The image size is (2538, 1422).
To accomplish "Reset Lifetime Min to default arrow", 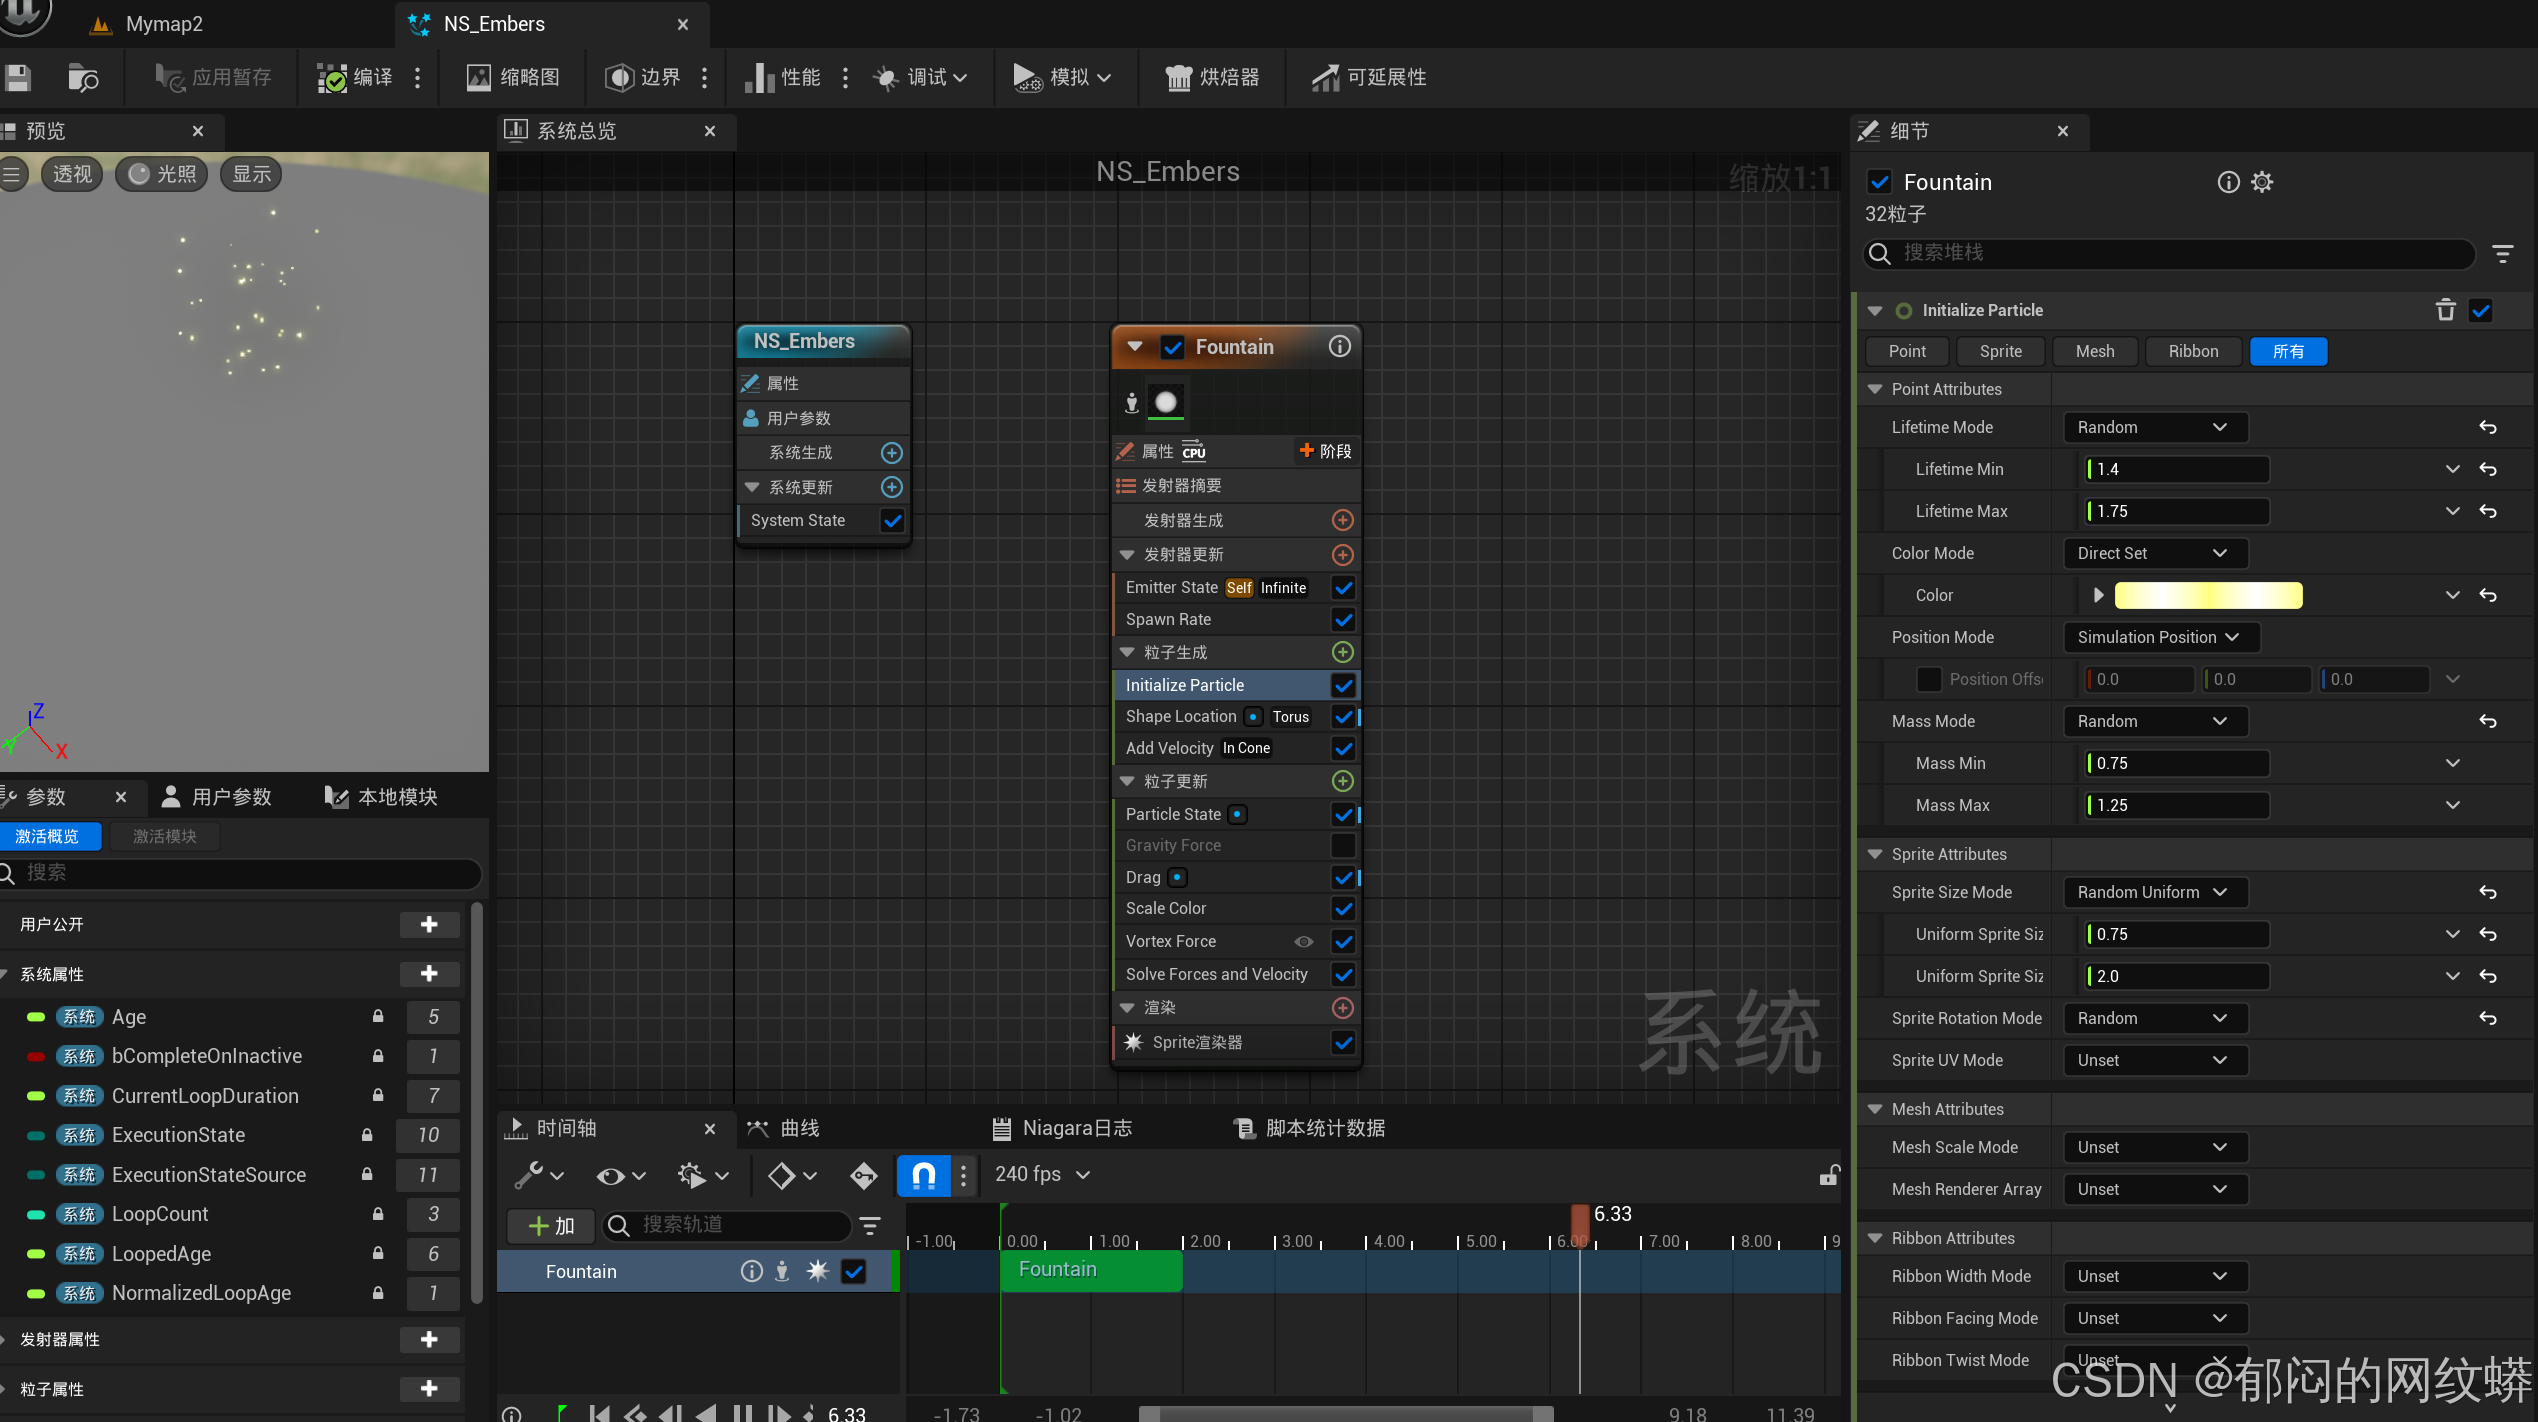I will (x=2488, y=469).
